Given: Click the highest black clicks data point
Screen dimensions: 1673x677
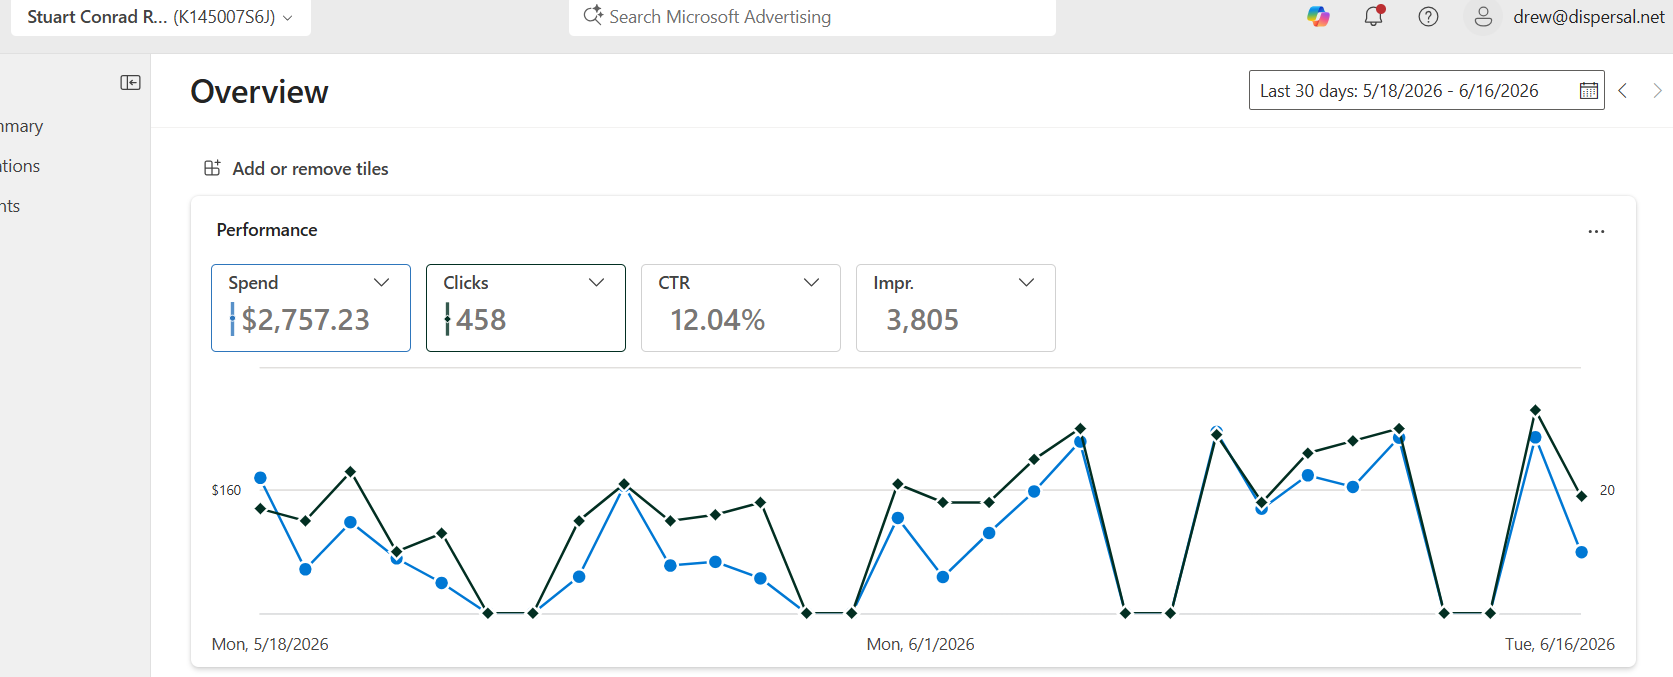Looking at the screenshot, I should click(x=1535, y=410).
